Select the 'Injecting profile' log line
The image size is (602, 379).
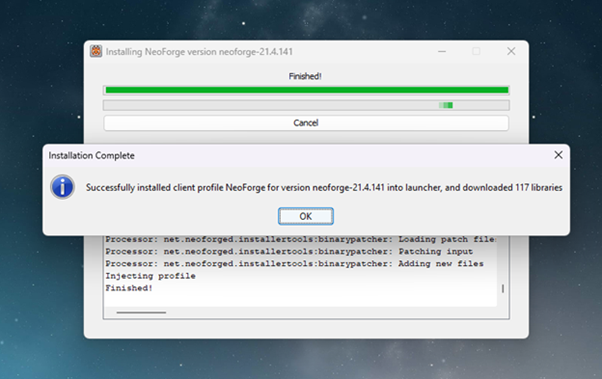(150, 276)
